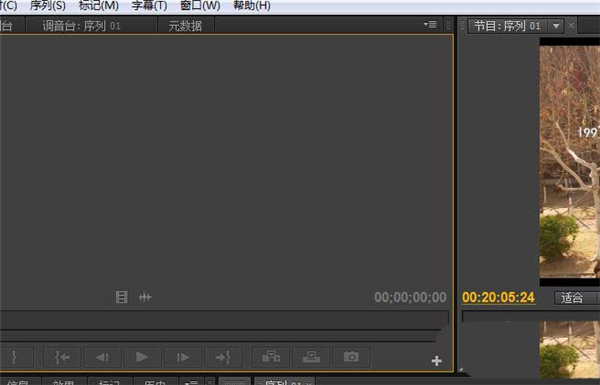Step back one frame in source monitor
The image size is (600, 385).
coord(102,357)
